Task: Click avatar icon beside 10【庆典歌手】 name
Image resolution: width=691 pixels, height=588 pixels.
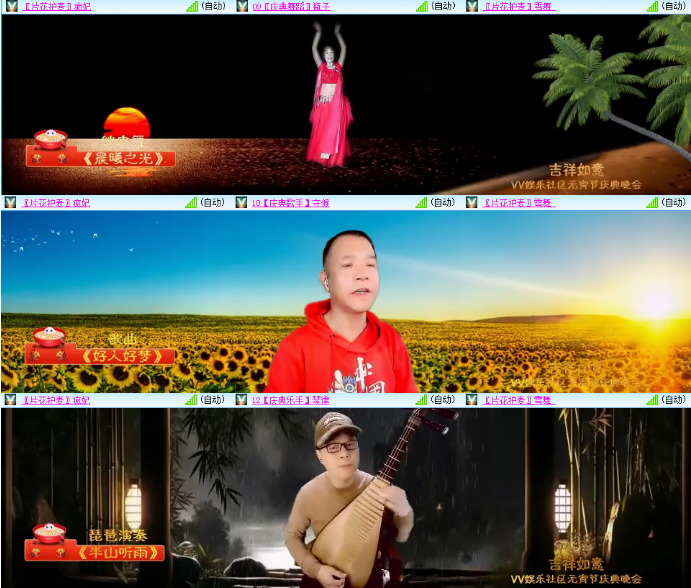Action: click(x=241, y=202)
